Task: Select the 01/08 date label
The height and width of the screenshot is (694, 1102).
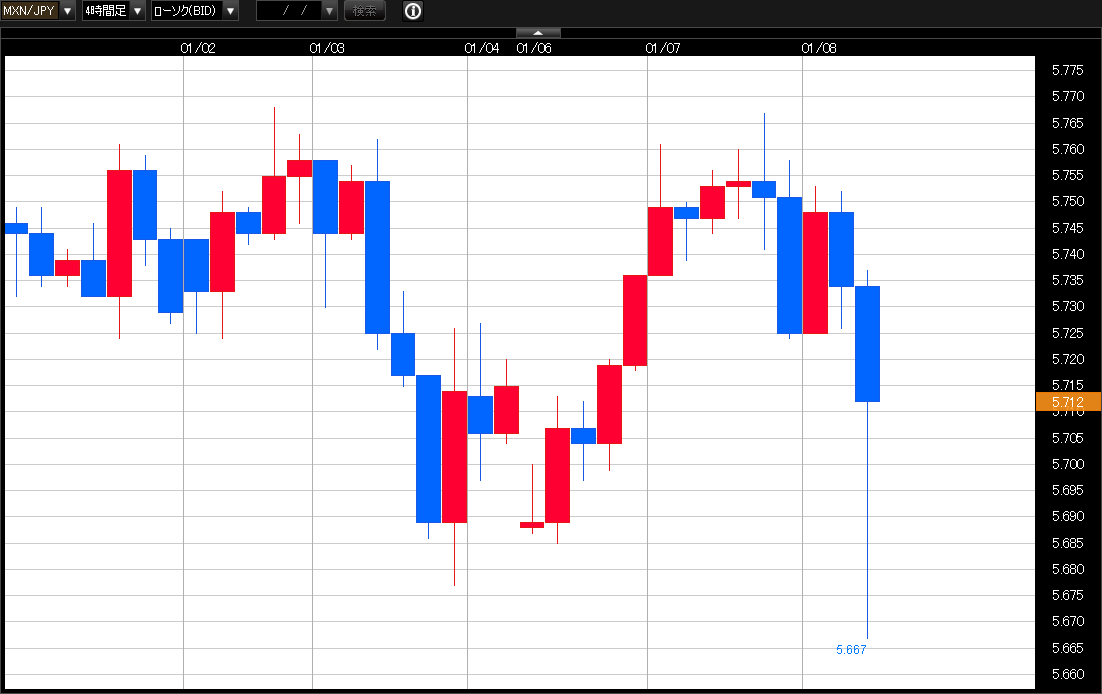Action: pyautogui.click(x=819, y=48)
